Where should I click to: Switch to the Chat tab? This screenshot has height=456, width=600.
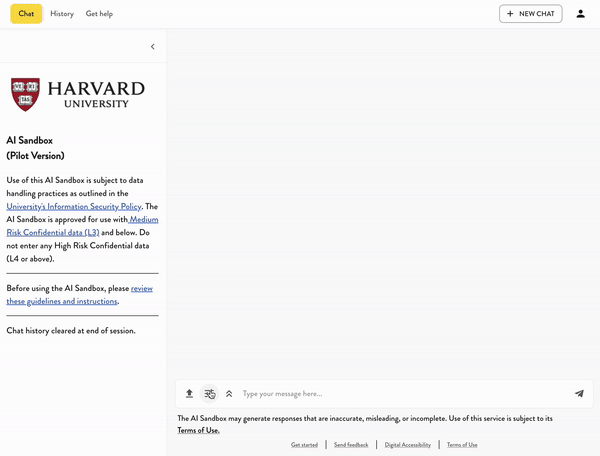tap(26, 14)
